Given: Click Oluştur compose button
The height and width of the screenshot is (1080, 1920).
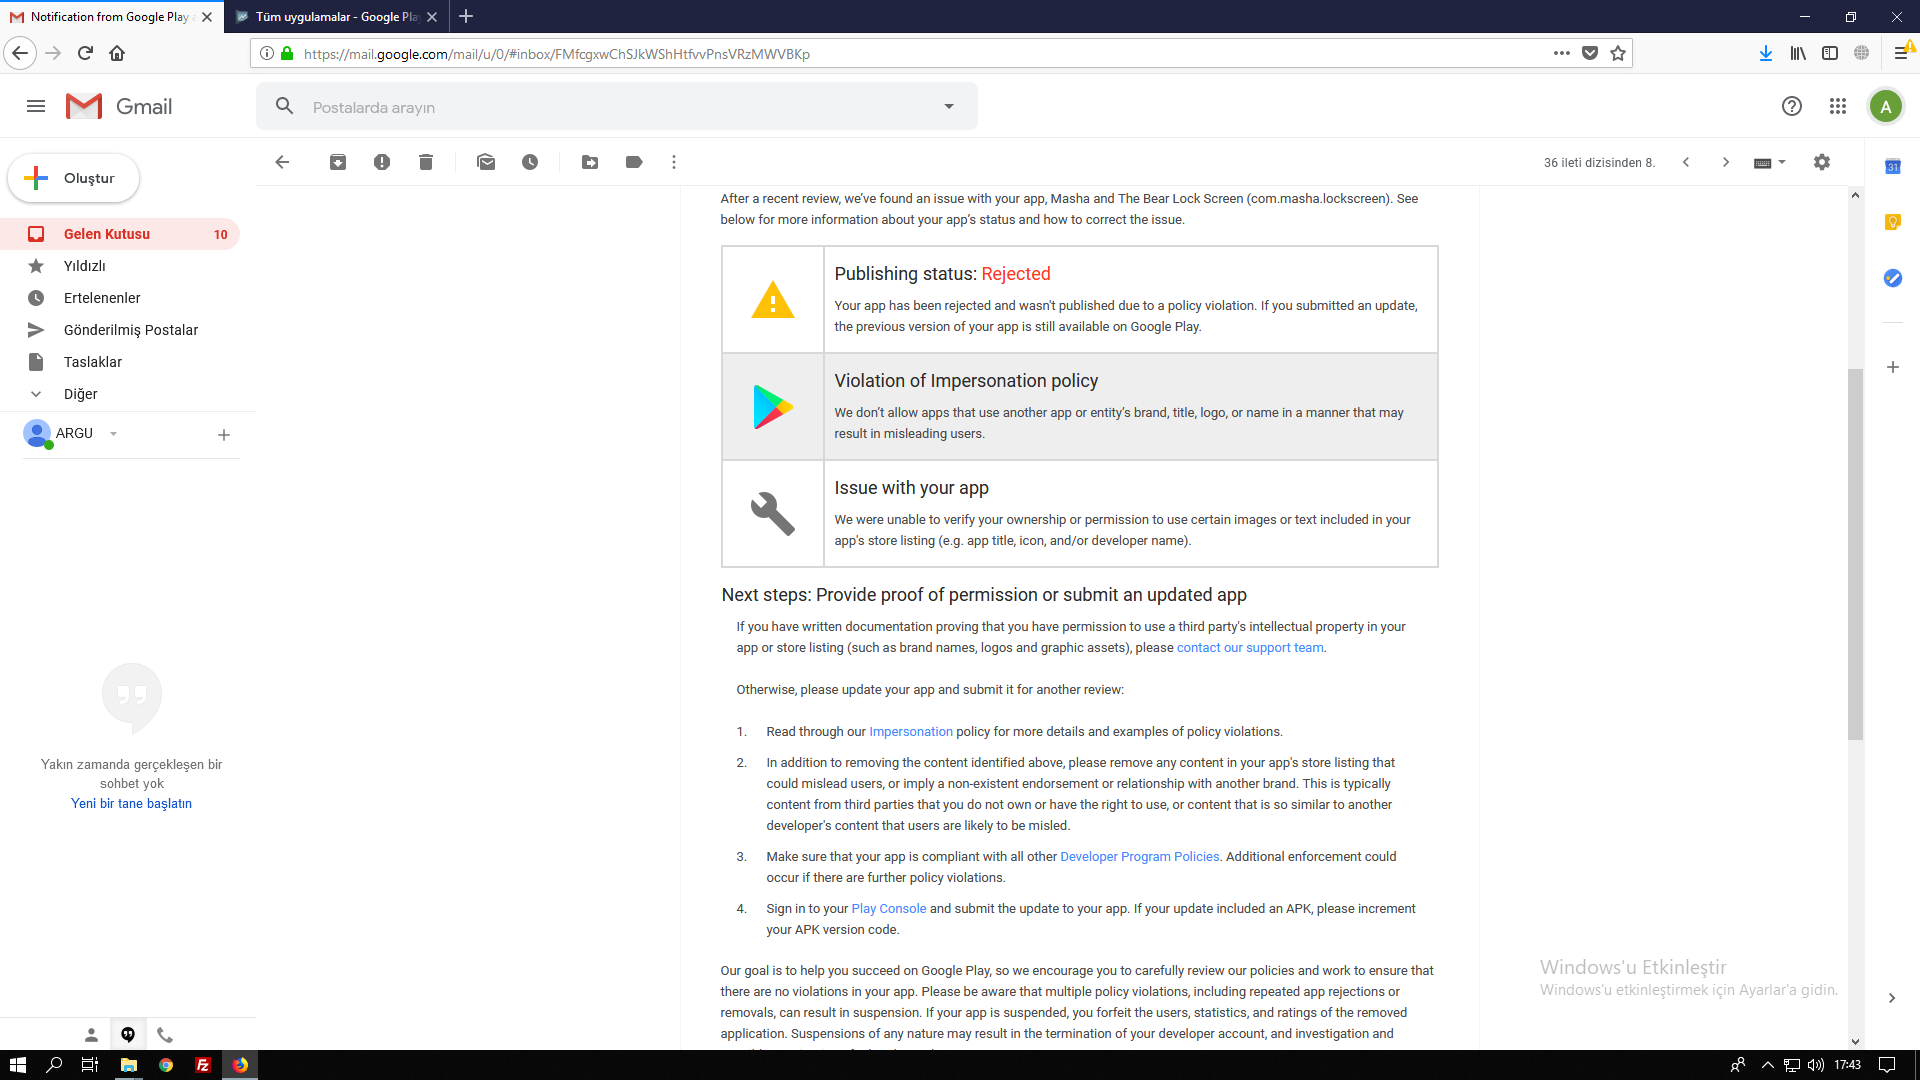Looking at the screenshot, I should tap(74, 178).
